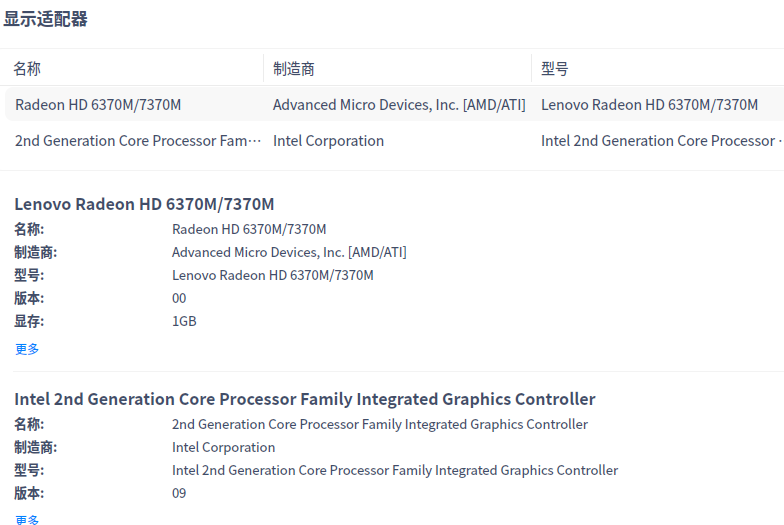Image resolution: width=784 pixels, height=525 pixels.
Task: Click the bold Intel Integrated Graphics Controller heading
Action: click(x=304, y=399)
